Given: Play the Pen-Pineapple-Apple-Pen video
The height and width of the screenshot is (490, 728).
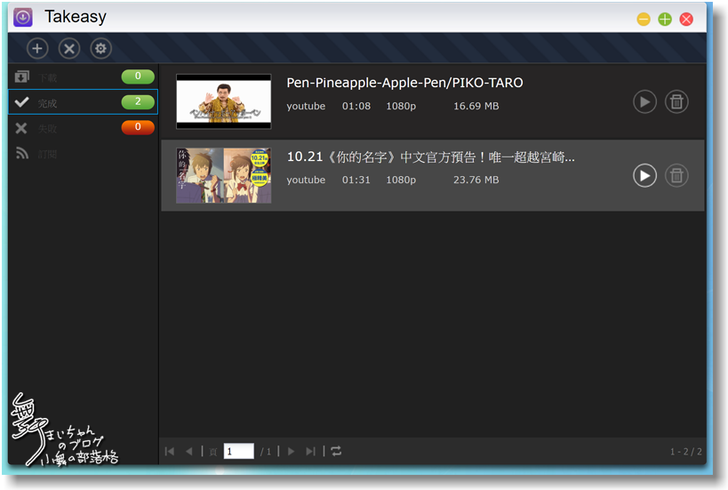Looking at the screenshot, I should [x=644, y=102].
